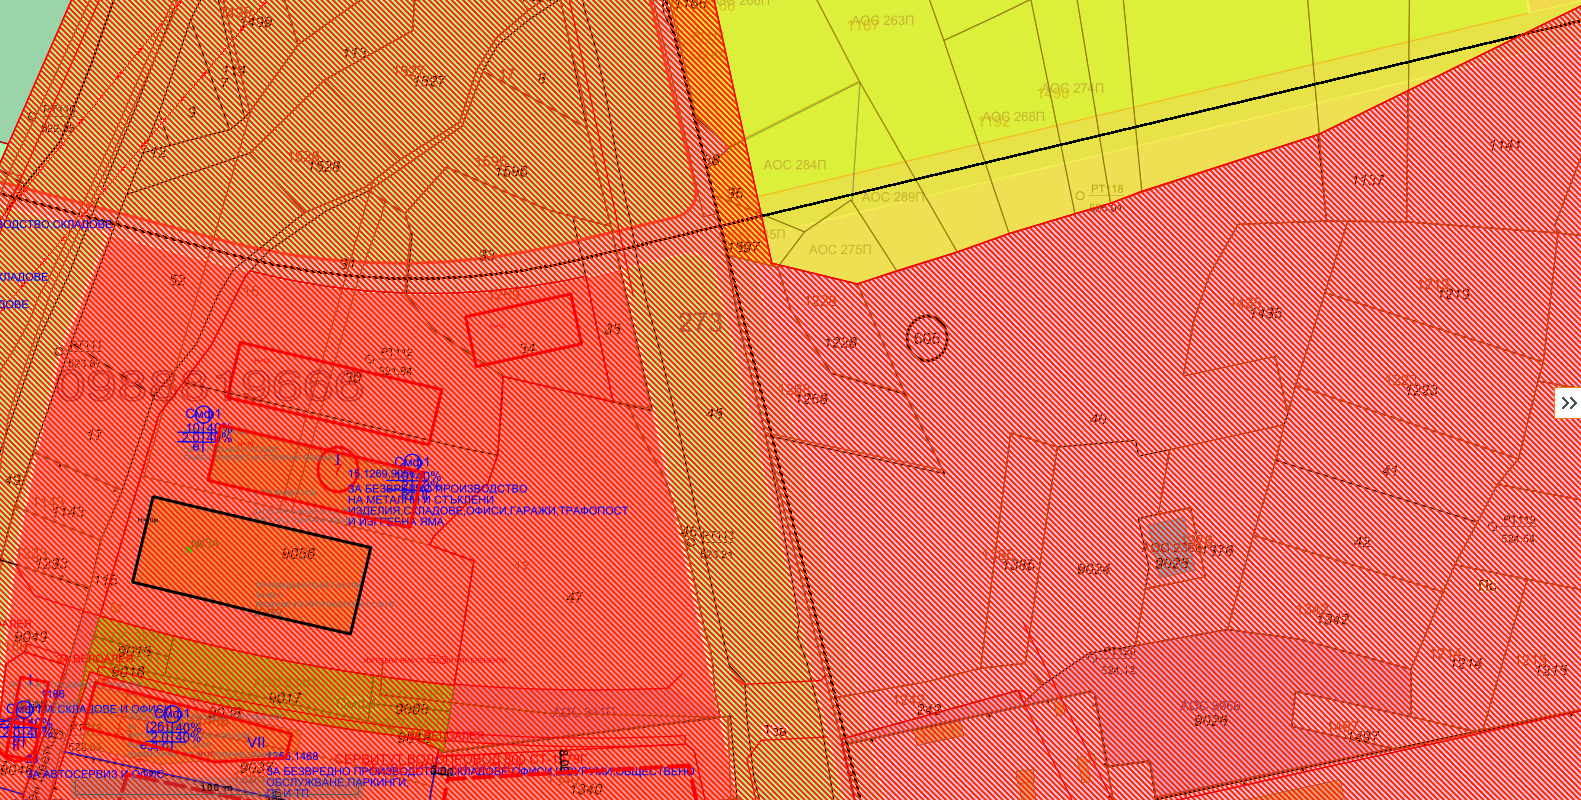The height and width of the screenshot is (800, 1581).
Task: Click the parcel numbered 1596
Action: 510,171
